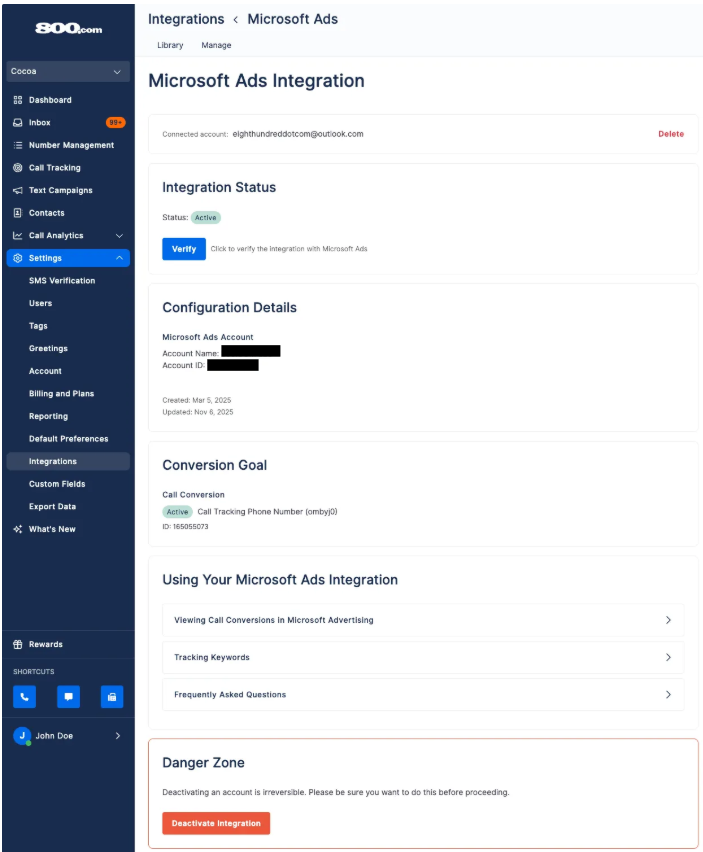Click the Contacts book icon

coord(18,213)
